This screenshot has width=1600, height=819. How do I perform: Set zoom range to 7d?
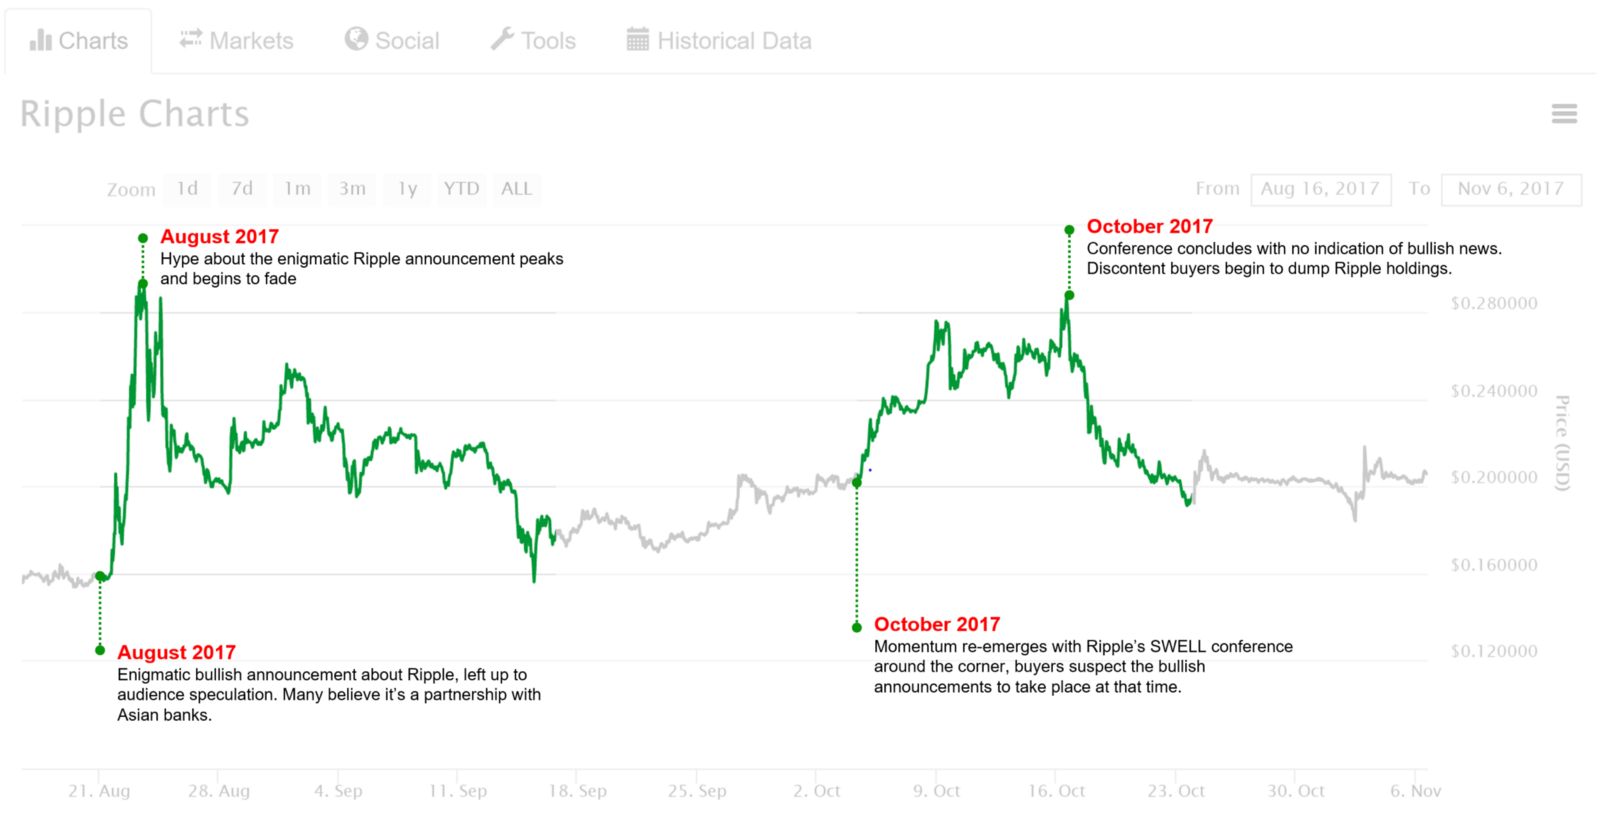point(242,189)
